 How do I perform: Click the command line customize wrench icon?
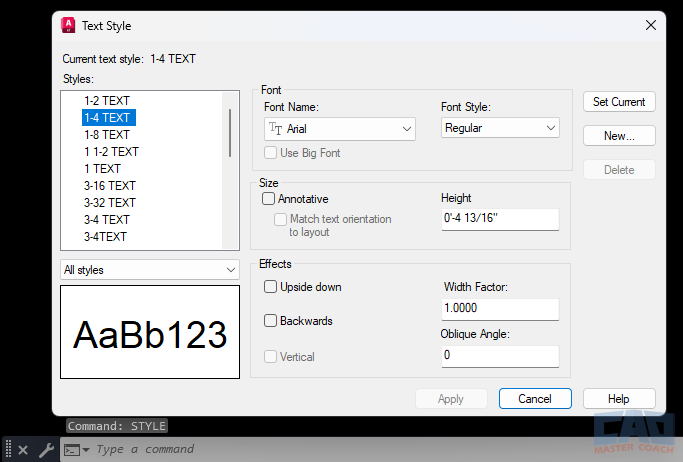[47, 449]
